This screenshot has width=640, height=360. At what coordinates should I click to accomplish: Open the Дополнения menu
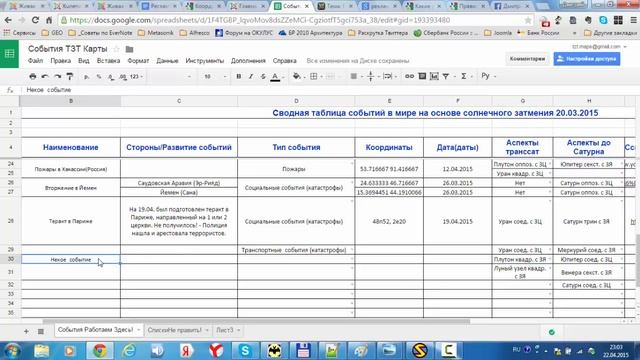pos(248,60)
